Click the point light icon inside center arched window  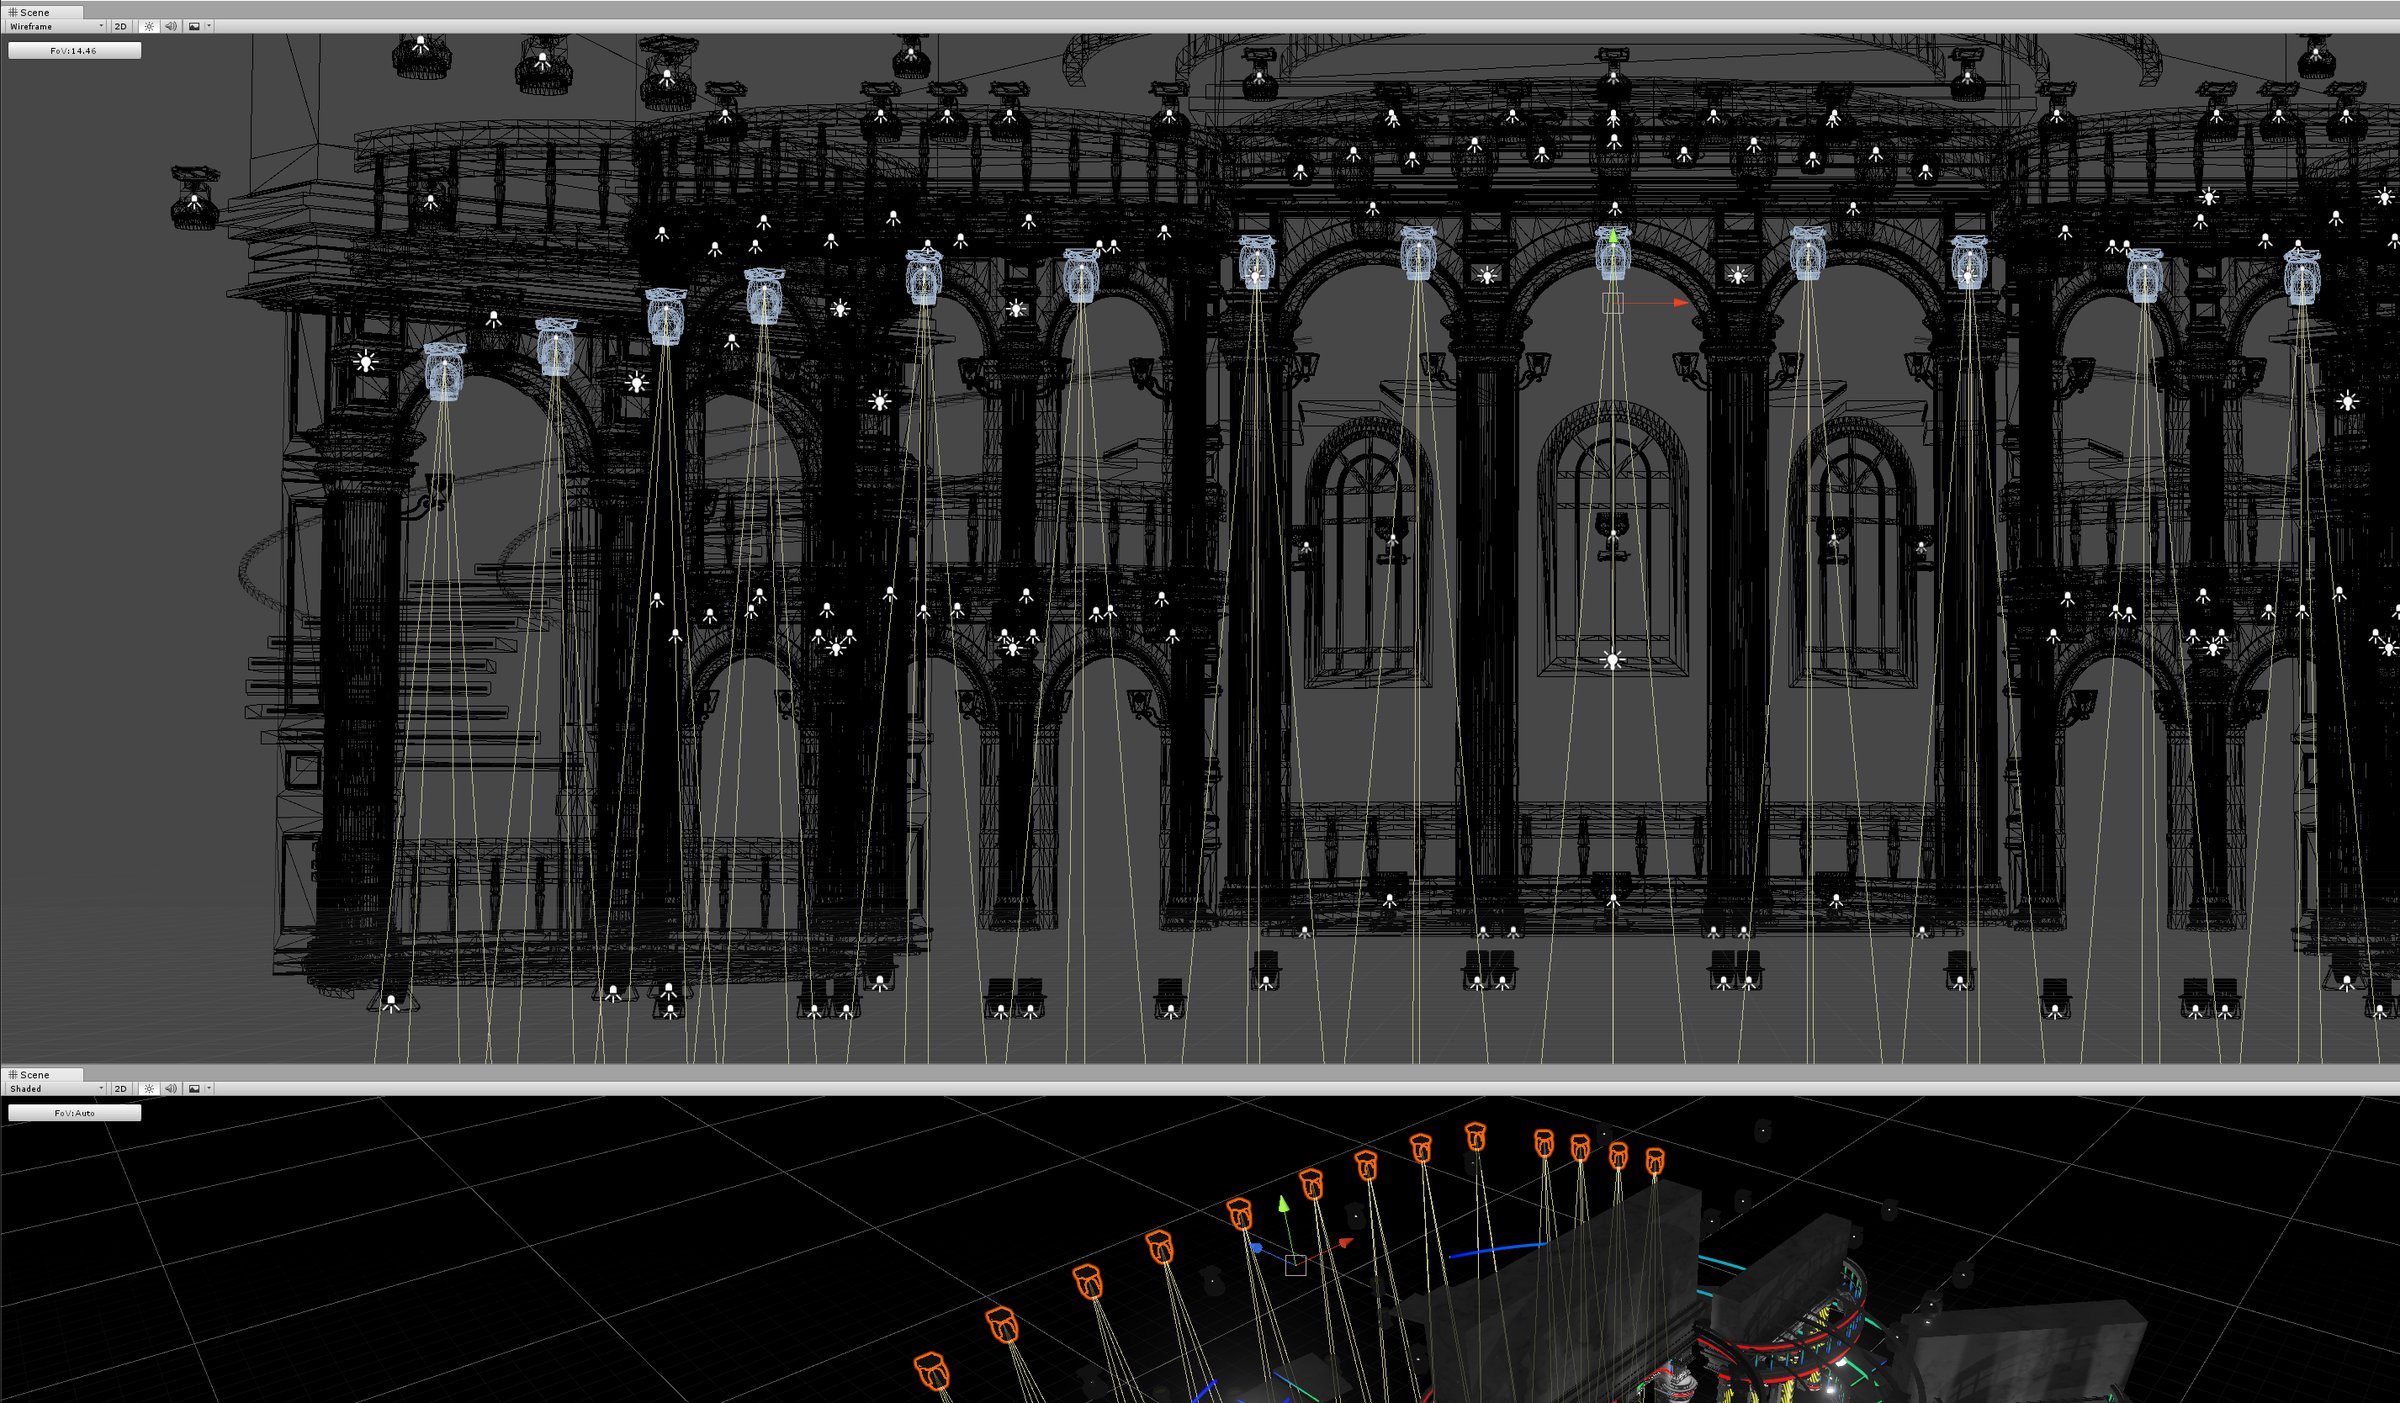coord(1612,660)
